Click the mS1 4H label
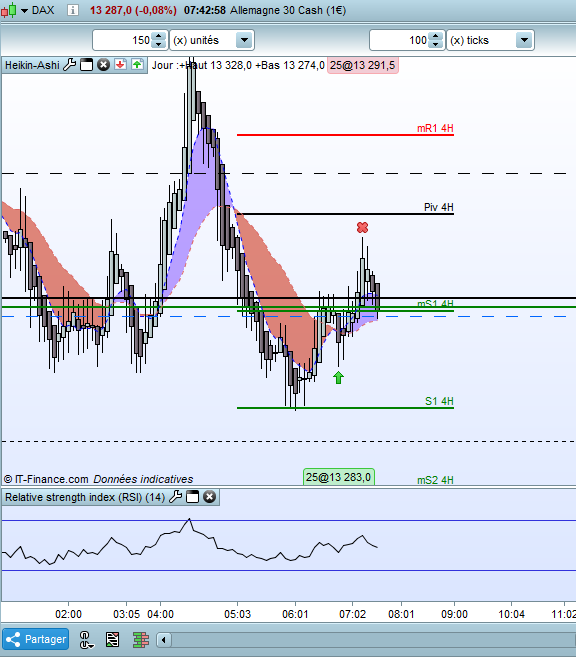 coord(435,303)
